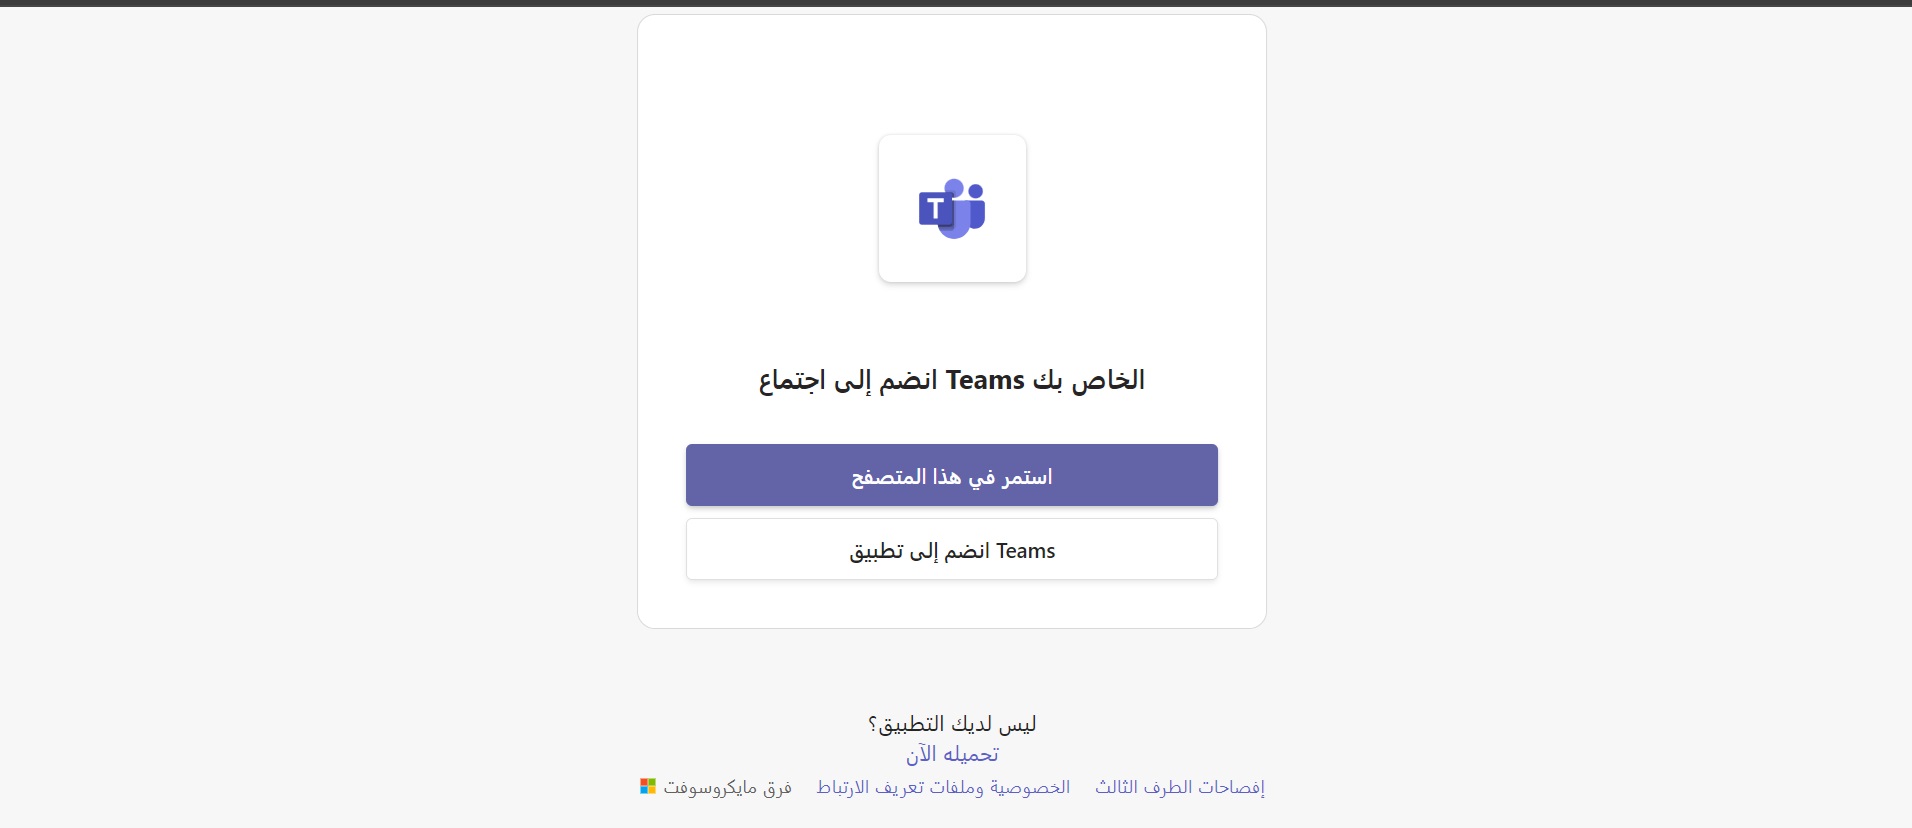Click the four-color Microsoft logo in footer

coord(648,787)
